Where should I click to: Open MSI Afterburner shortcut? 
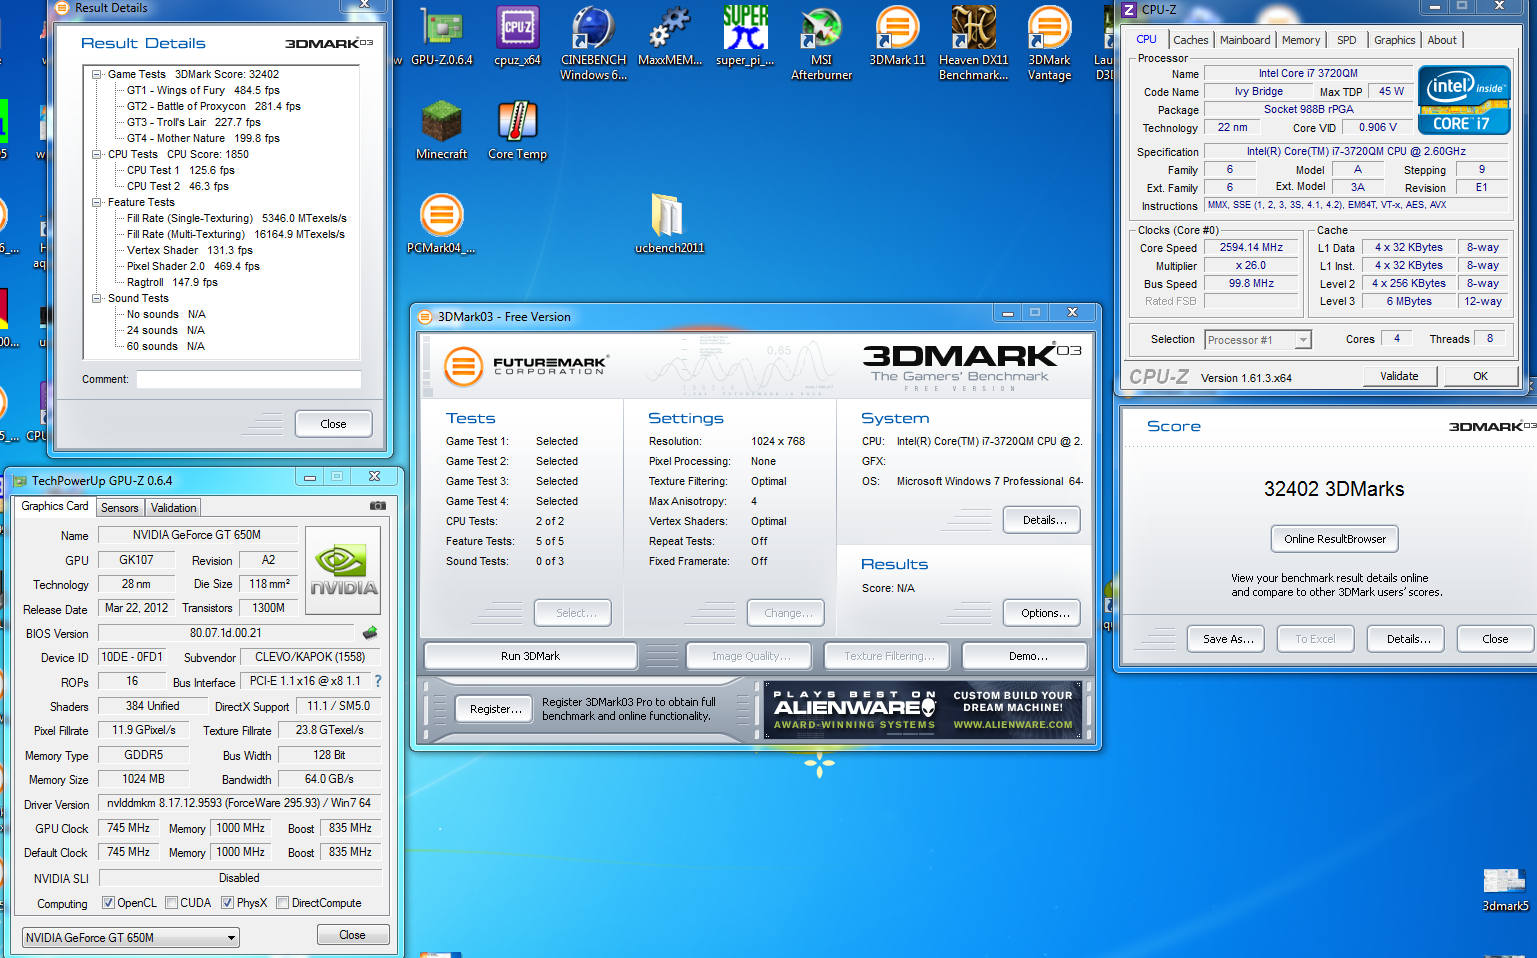(x=821, y=43)
